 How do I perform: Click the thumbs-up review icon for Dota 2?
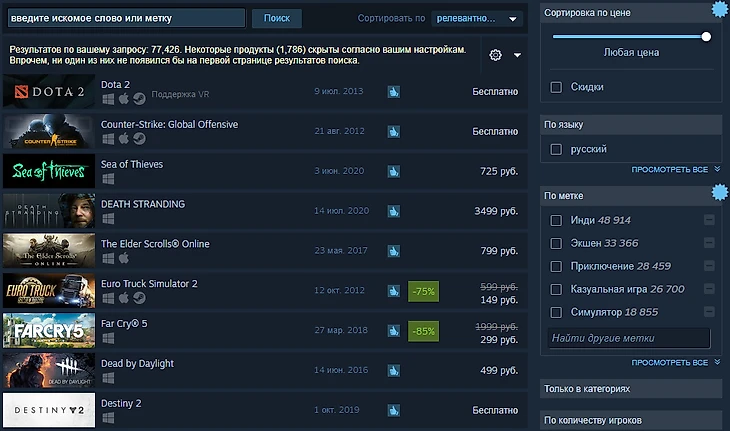(x=394, y=92)
